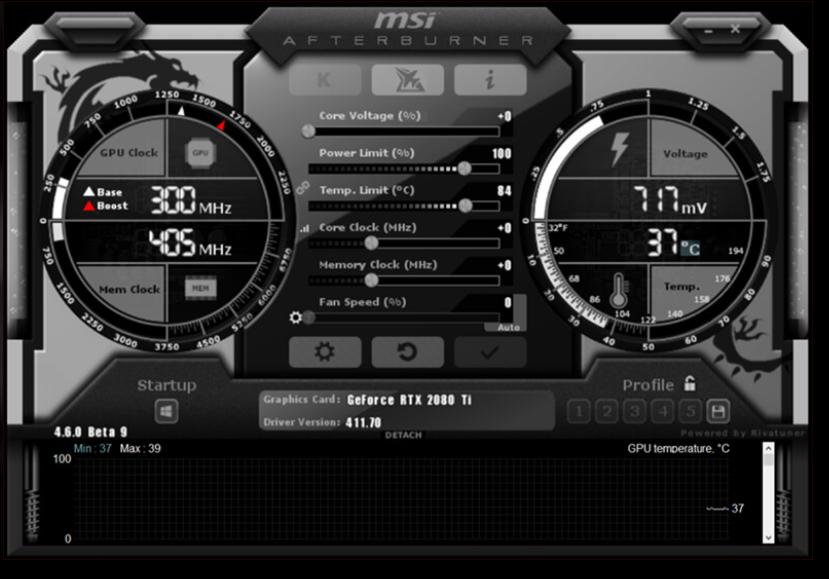Click the Core Clock value +0
This screenshot has width=829, height=579.
tap(504, 228)
